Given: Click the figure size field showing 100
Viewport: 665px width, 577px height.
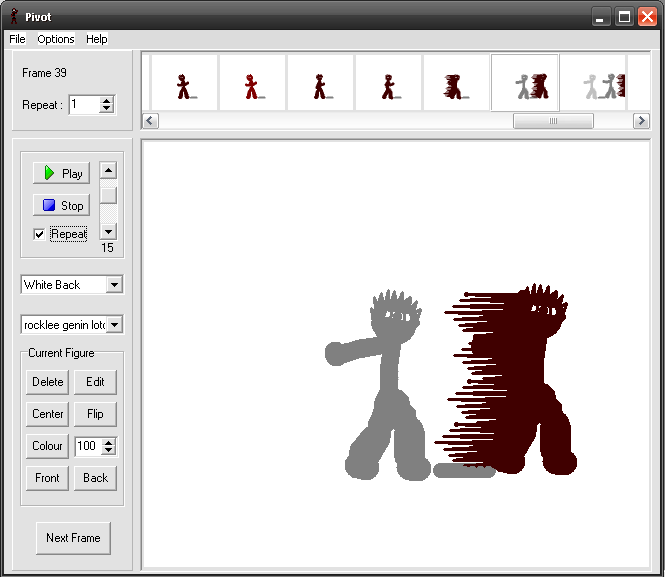Looking at the screenshot, I should tap(89, 446).
